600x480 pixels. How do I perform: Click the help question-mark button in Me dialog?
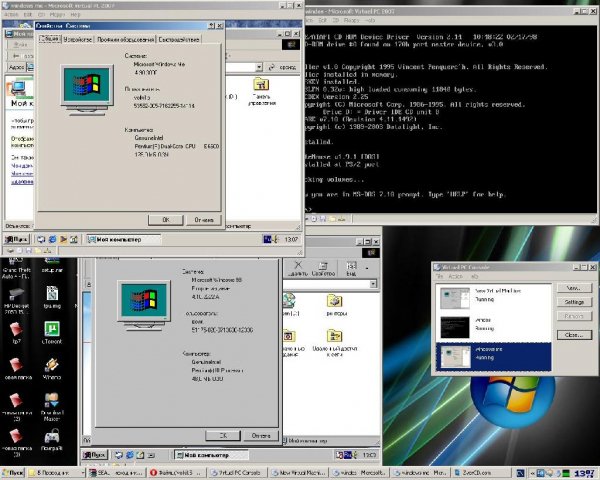(x=212, y=26)
